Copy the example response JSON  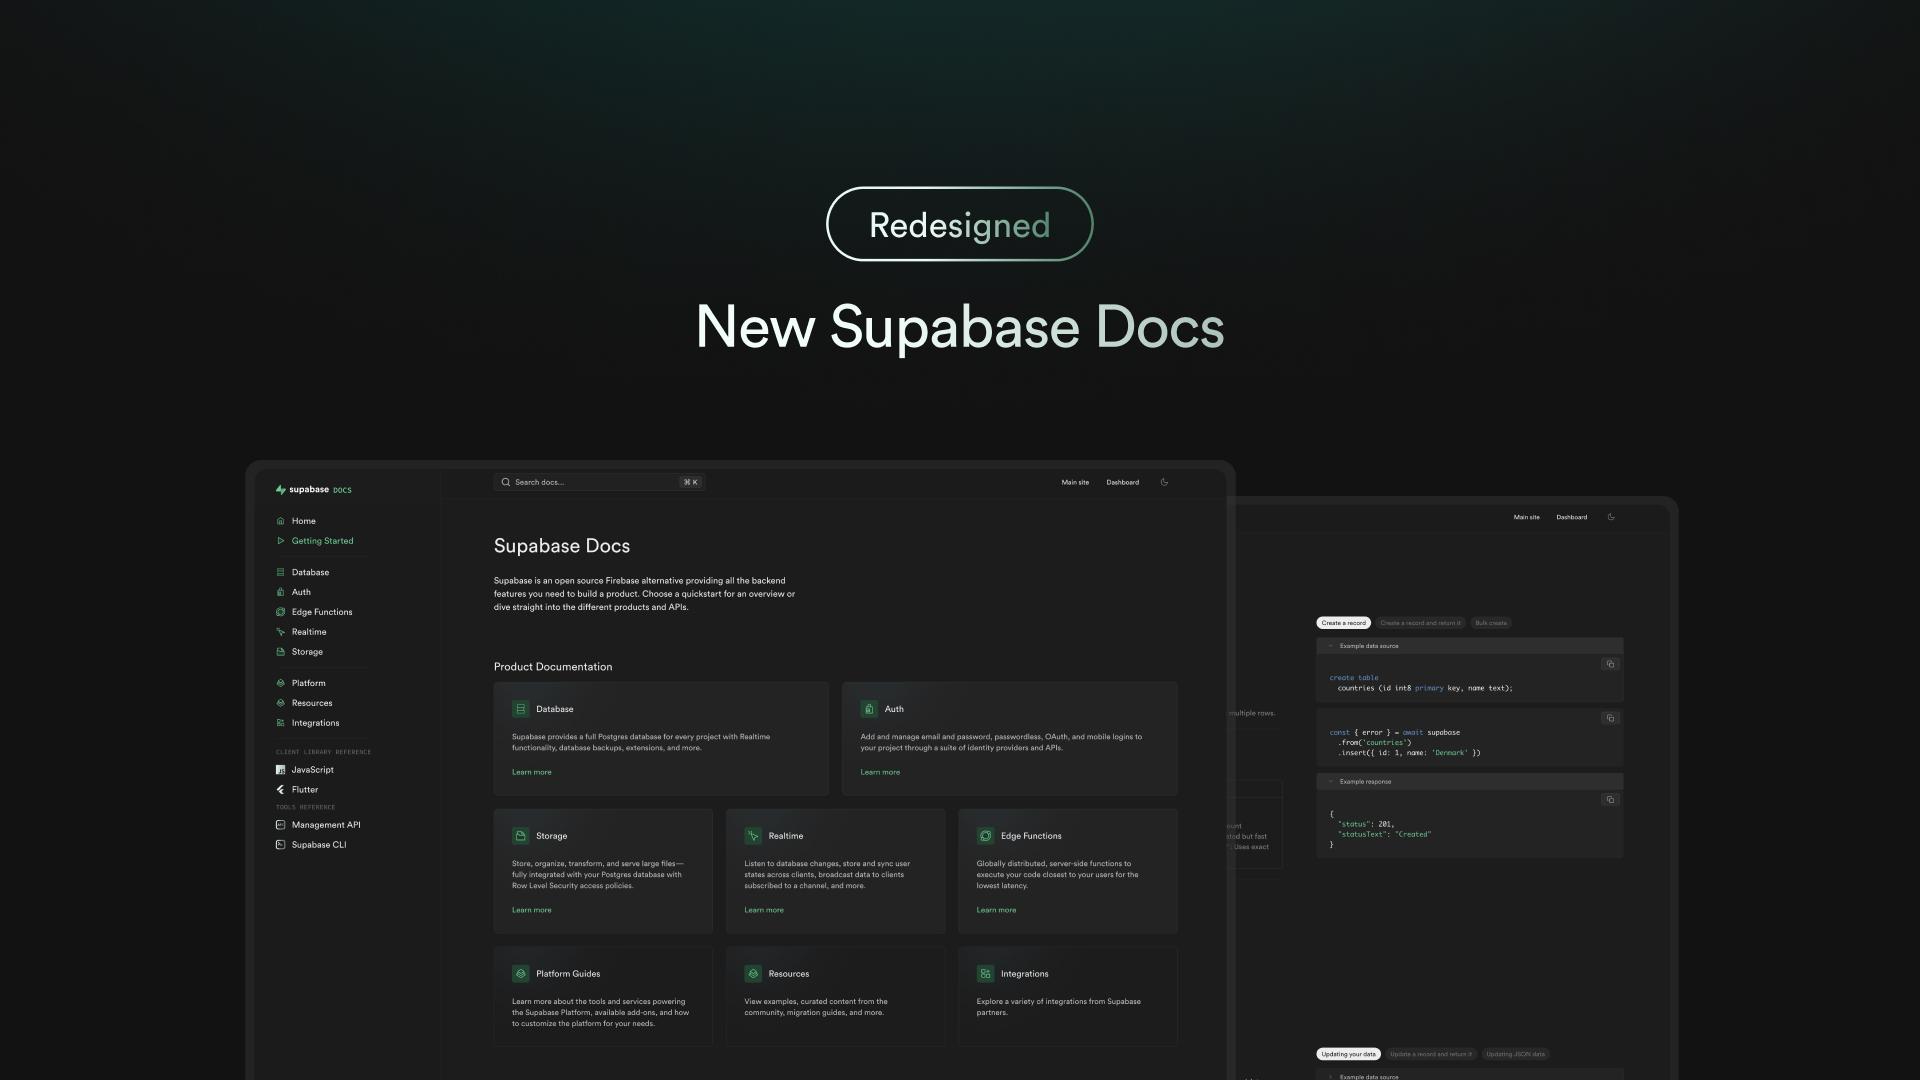[x=1610, y=800]
